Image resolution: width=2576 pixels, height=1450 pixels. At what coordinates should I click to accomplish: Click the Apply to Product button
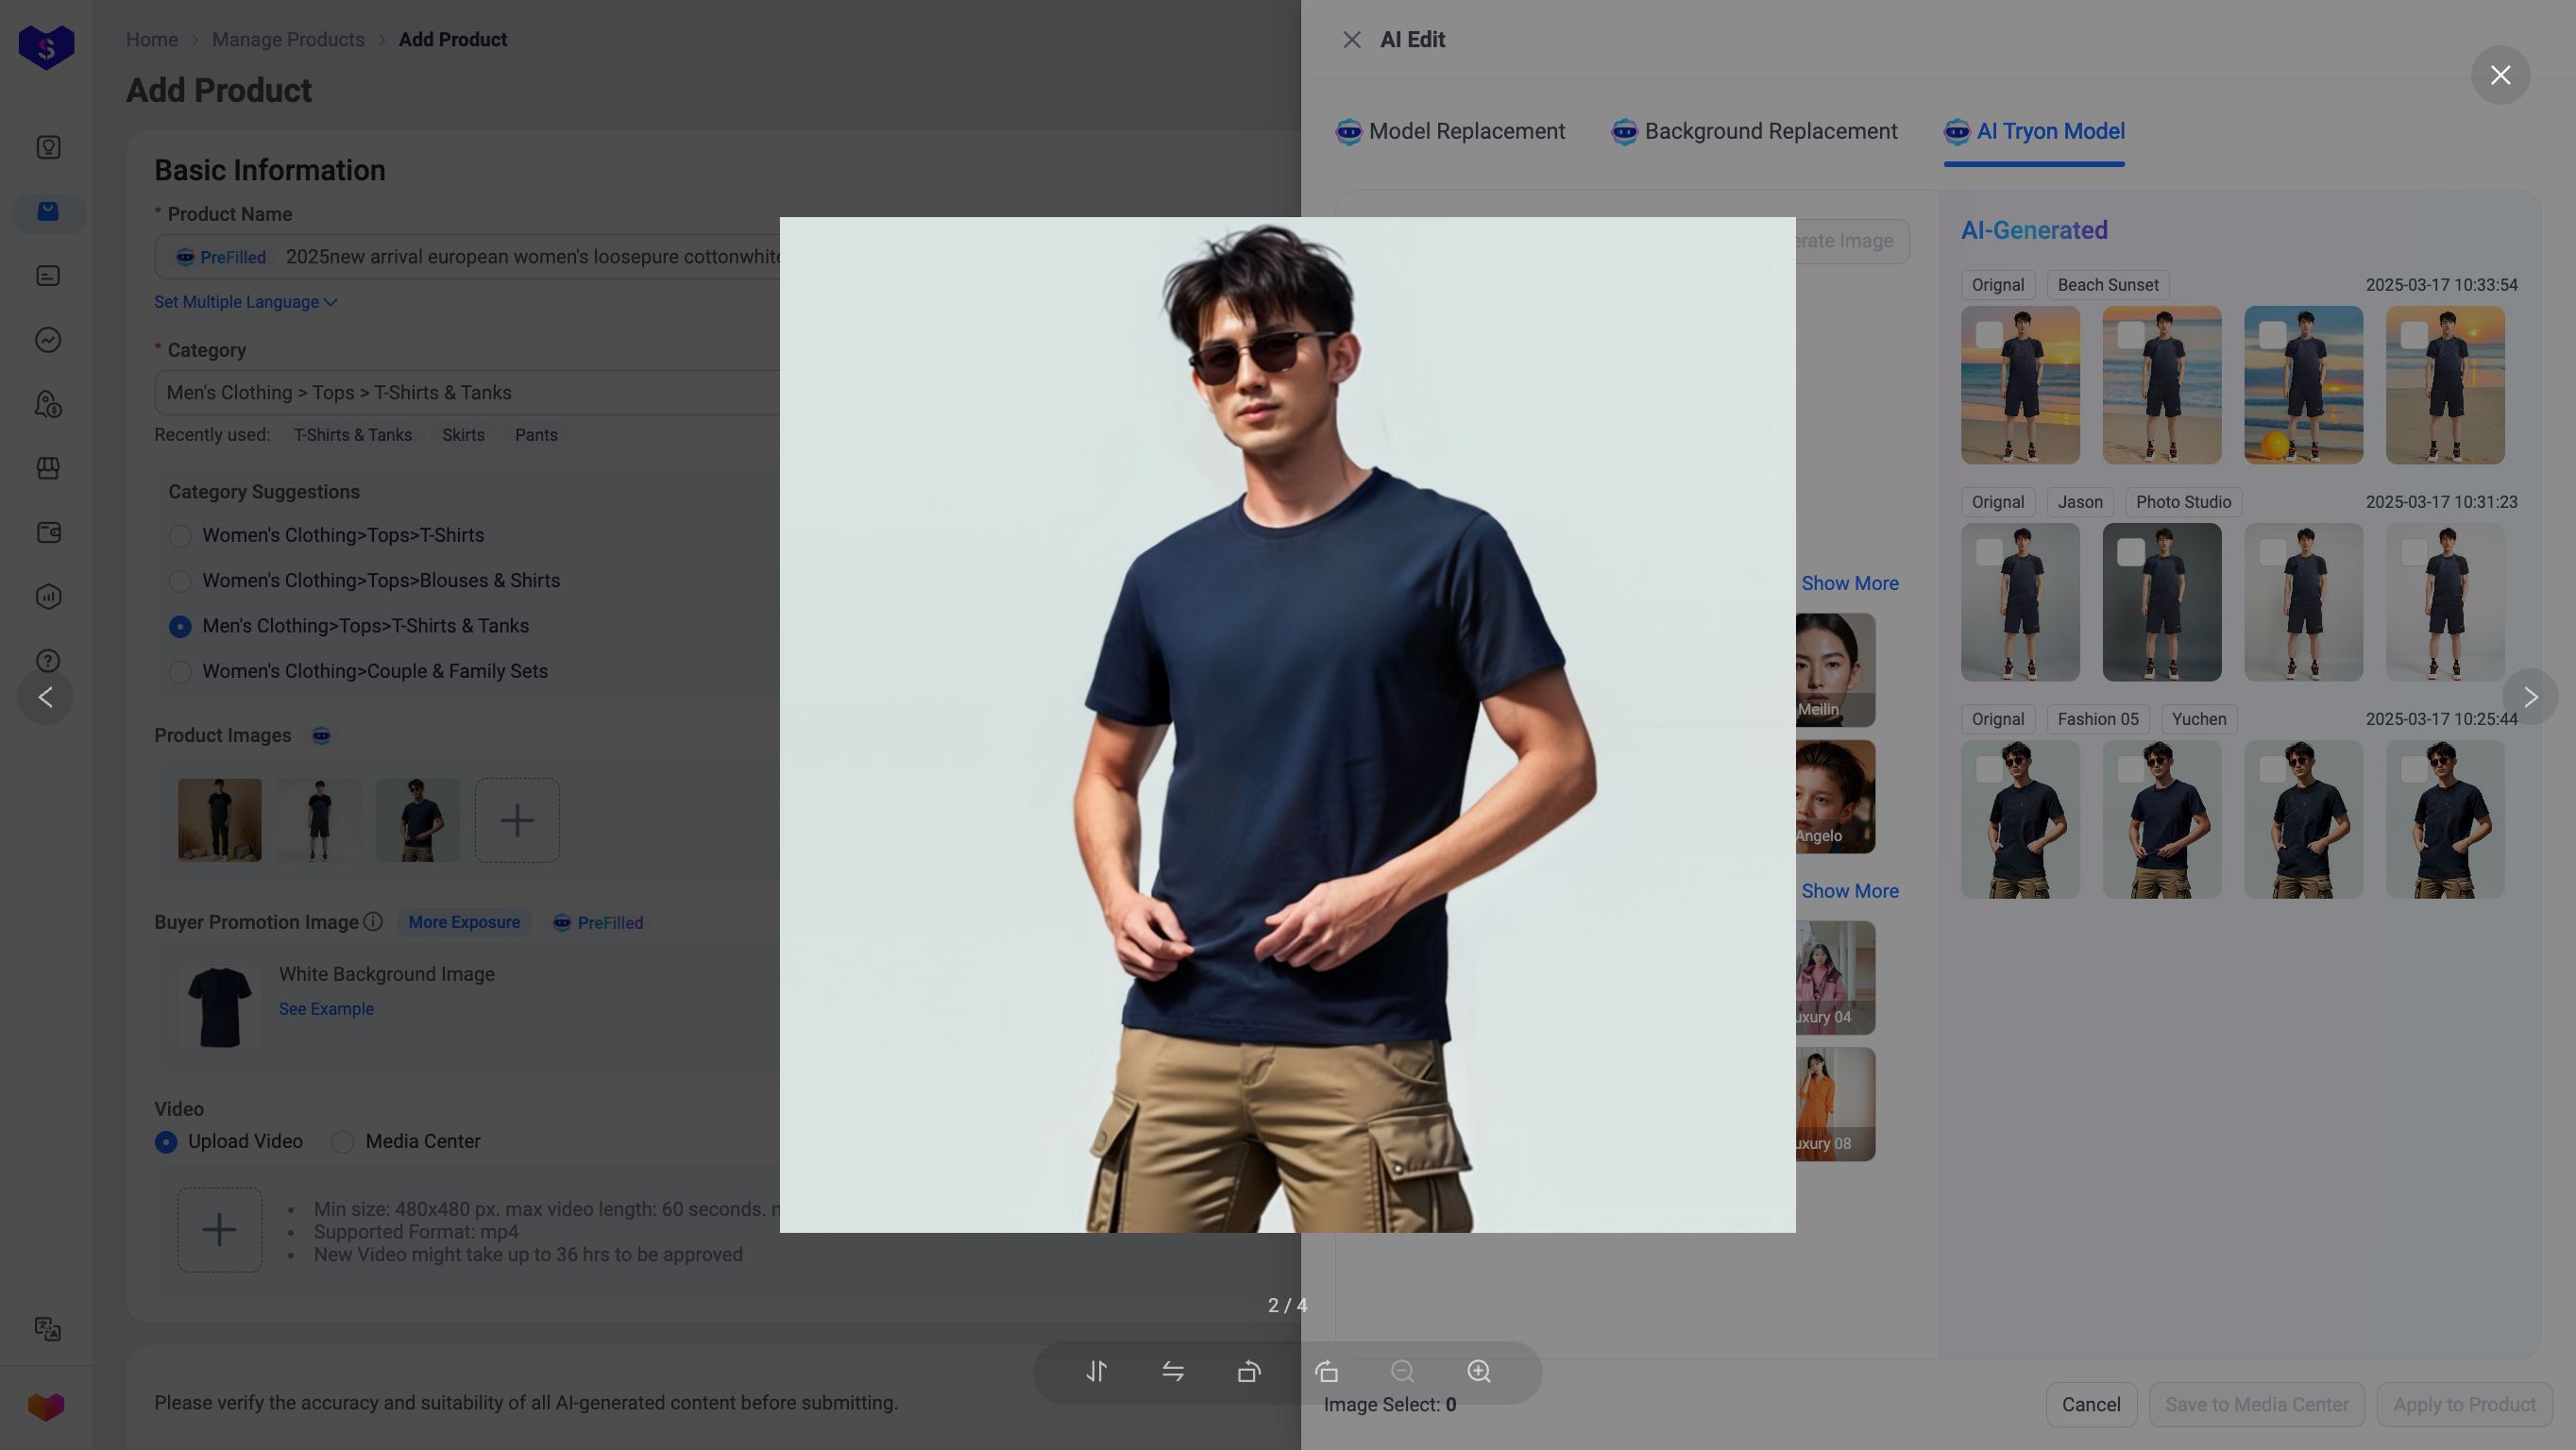pyautogui.click(x=2464, y=1404)
